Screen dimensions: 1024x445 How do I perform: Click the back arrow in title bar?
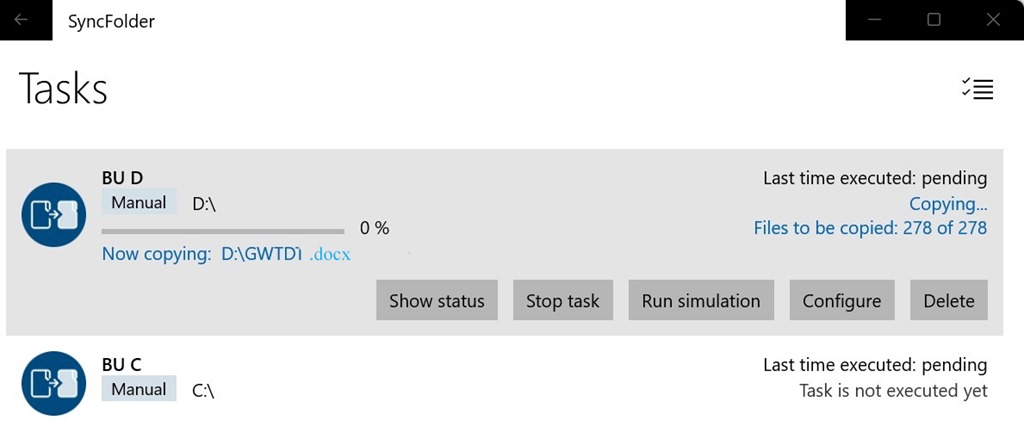click(x=21, y=20)
